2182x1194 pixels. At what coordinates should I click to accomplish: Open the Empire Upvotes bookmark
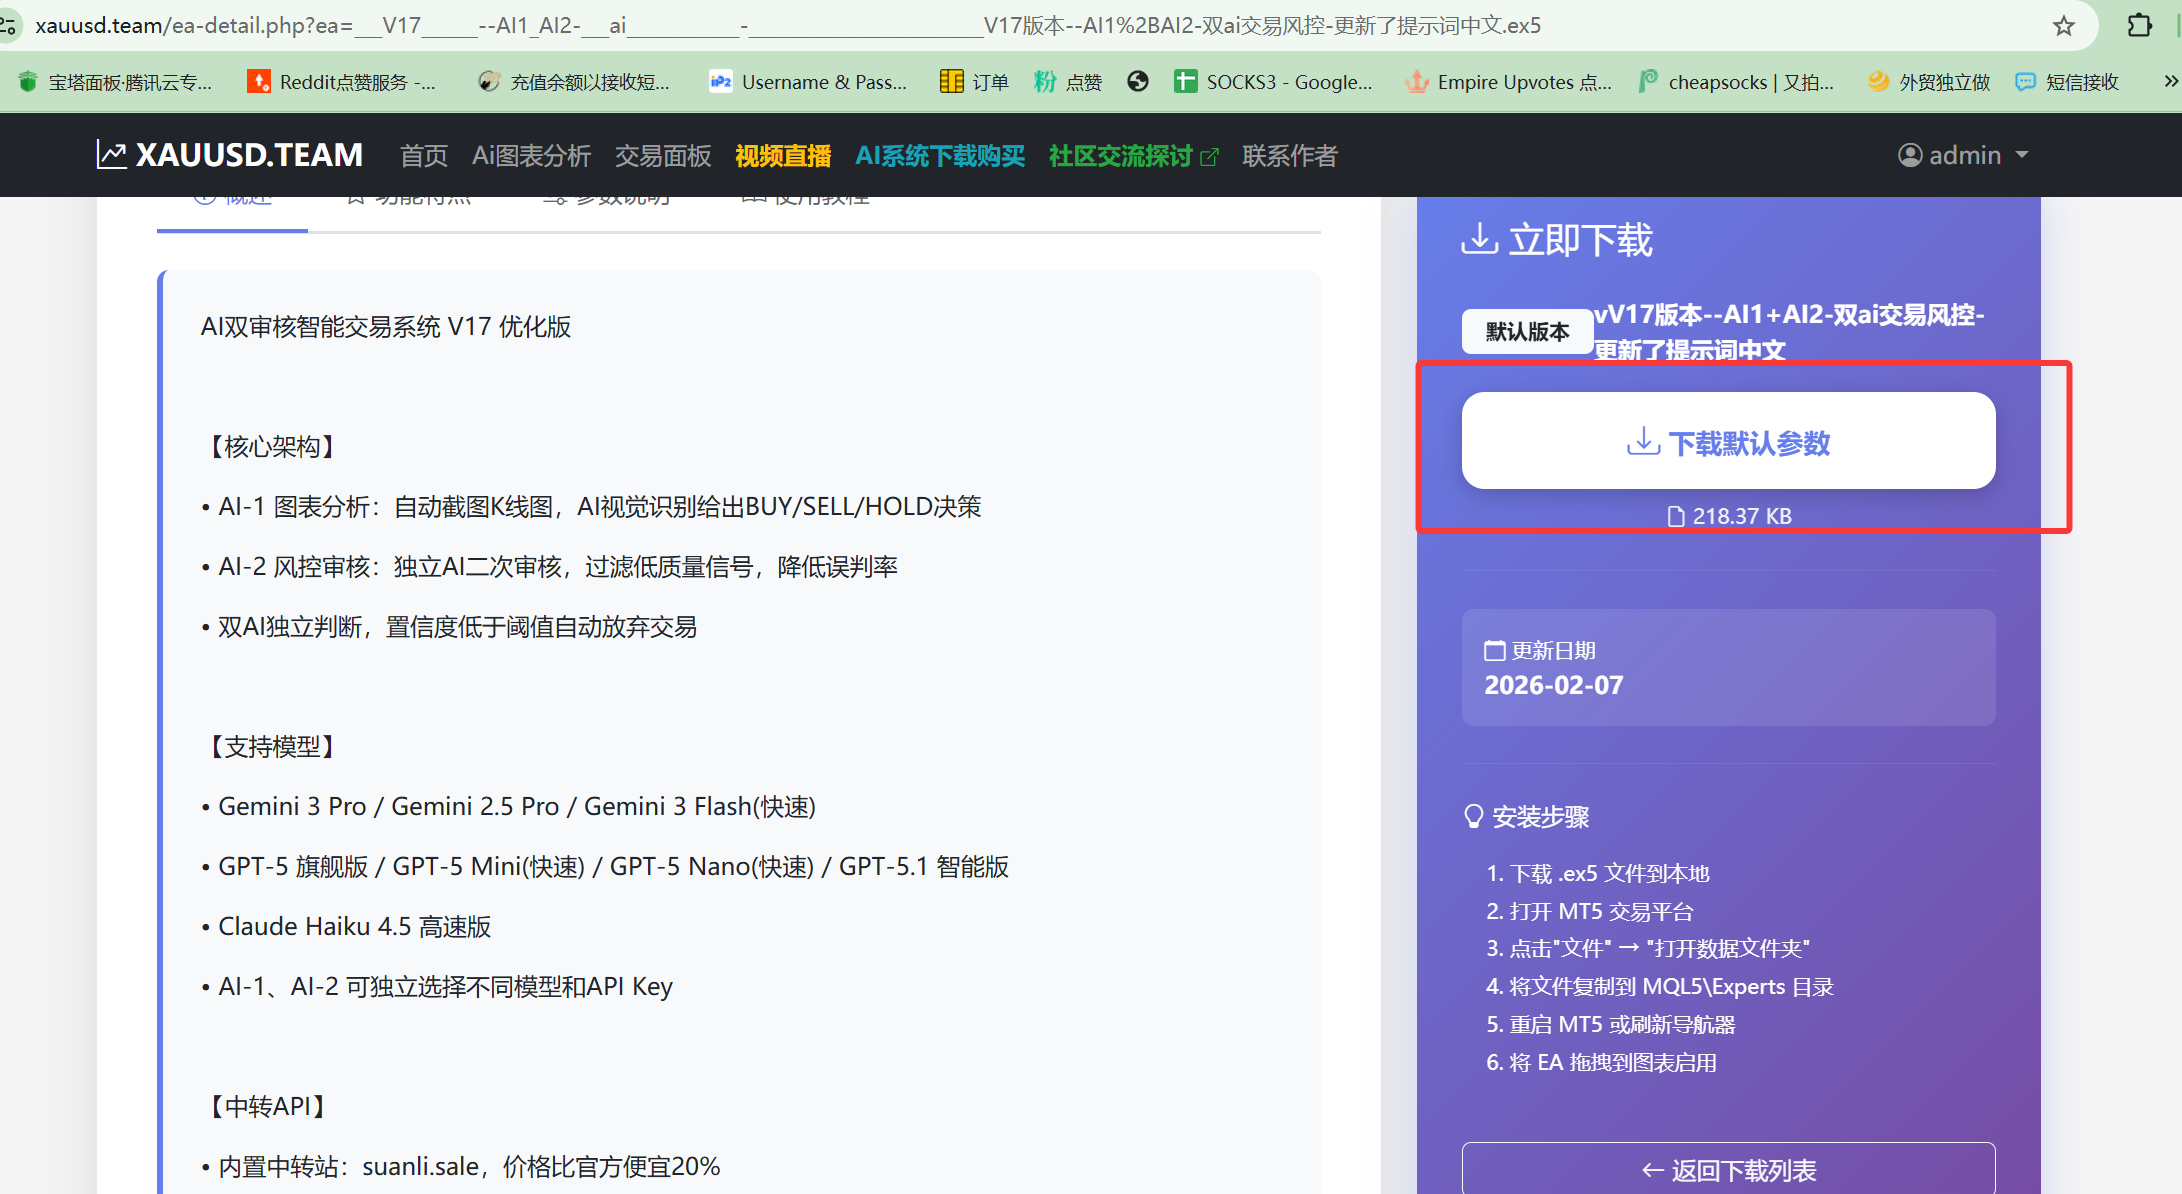click(x=1509, y=82)
